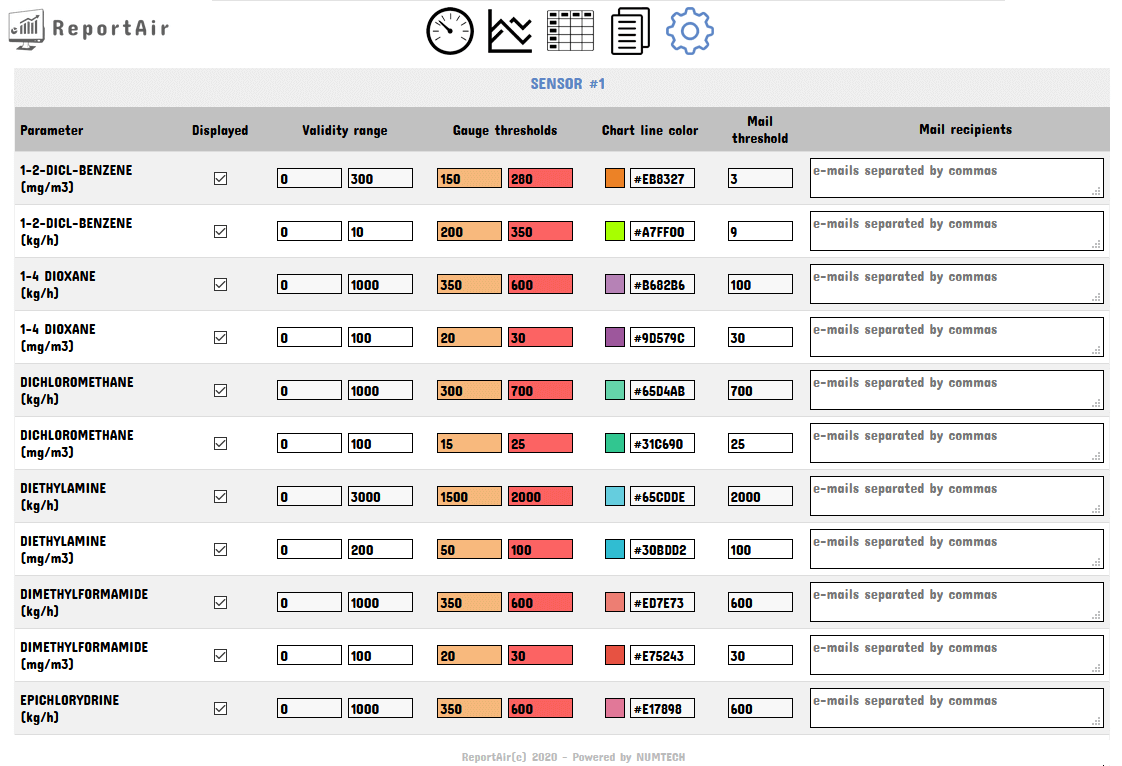Open the gauge dashboard icon

click(449, 31)
